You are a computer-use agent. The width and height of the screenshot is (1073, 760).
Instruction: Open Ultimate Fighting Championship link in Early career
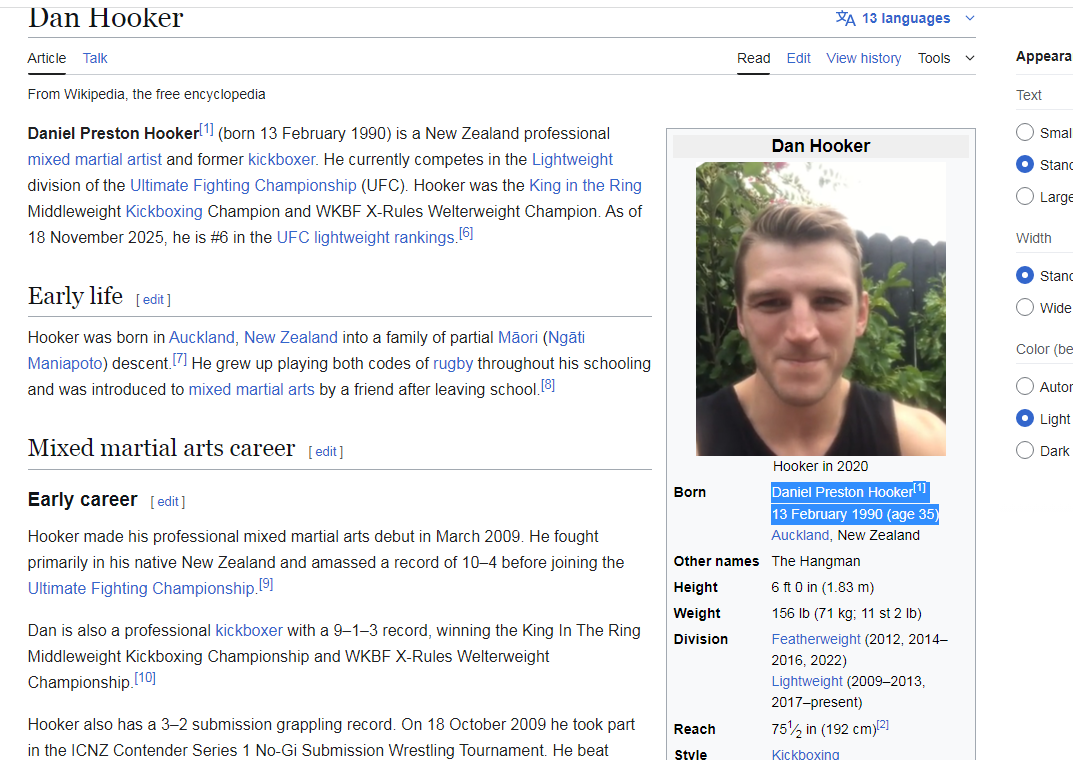[141, 588]
